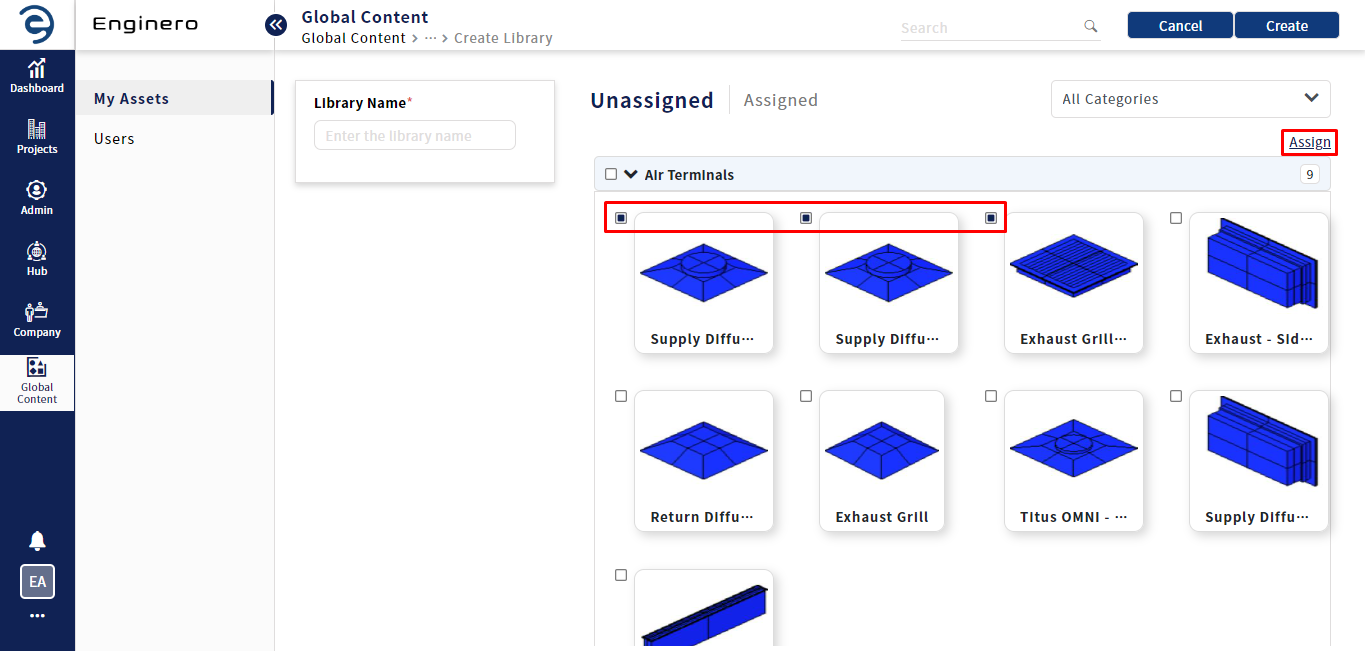Click the notifications bell icon
1365x651 pixels.
pyautogui.click(x=37, y=541)
